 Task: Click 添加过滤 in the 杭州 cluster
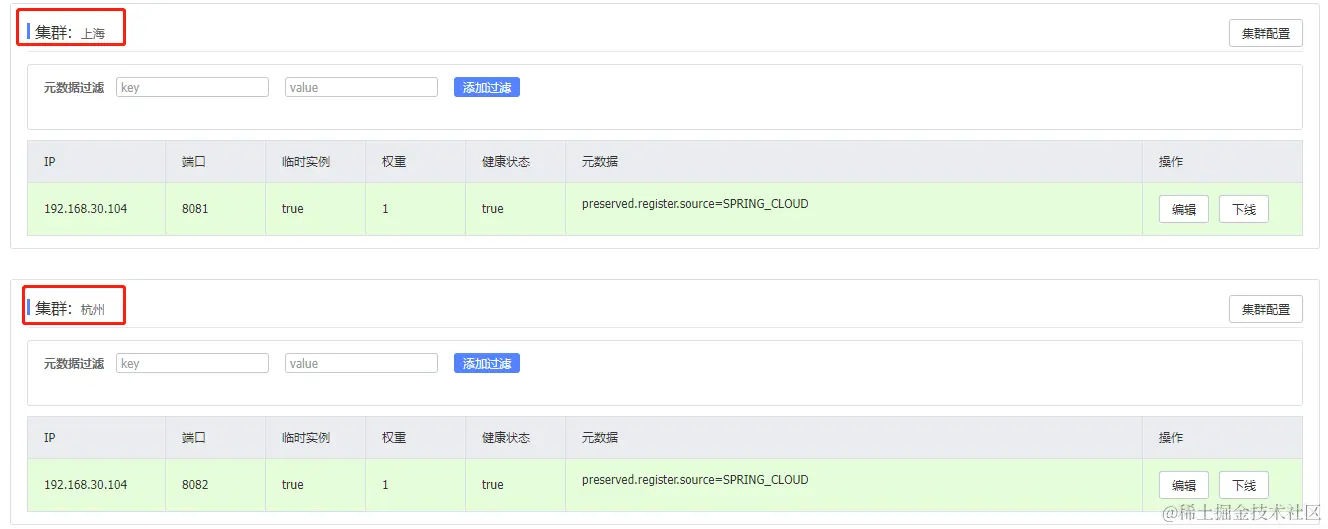[487, 363]
